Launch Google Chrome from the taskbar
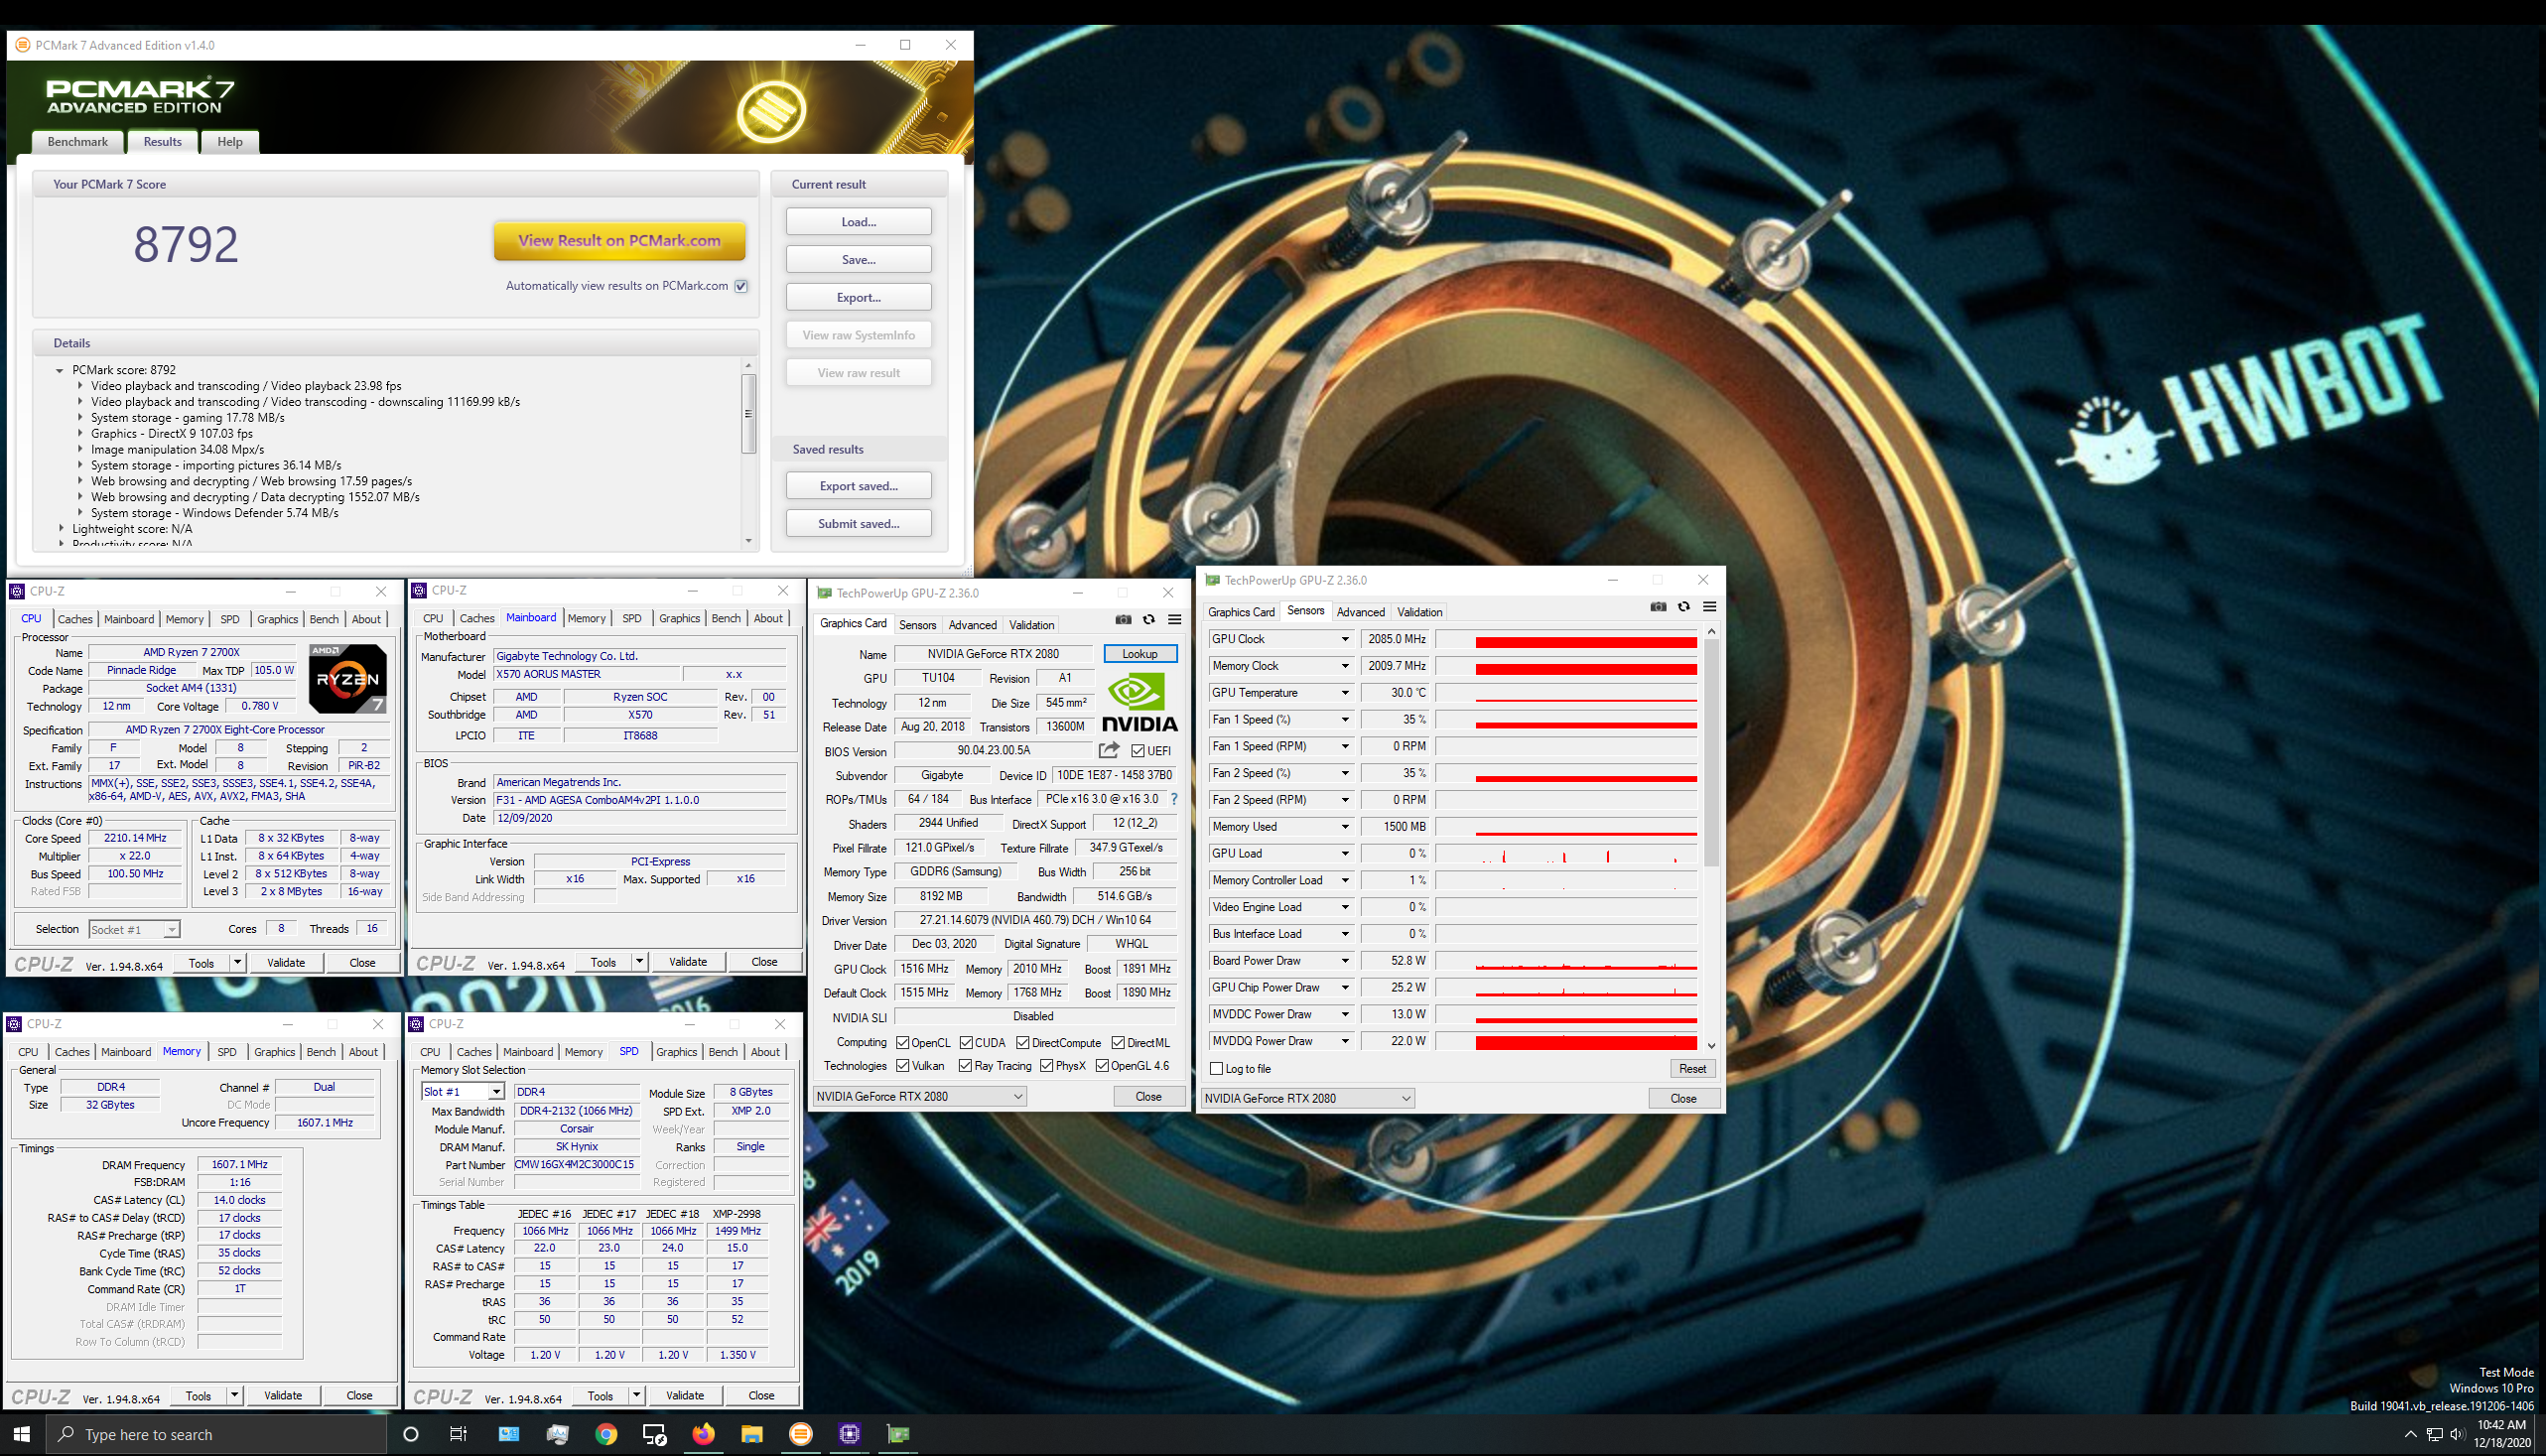2546x1456 pixels. 606,1434
